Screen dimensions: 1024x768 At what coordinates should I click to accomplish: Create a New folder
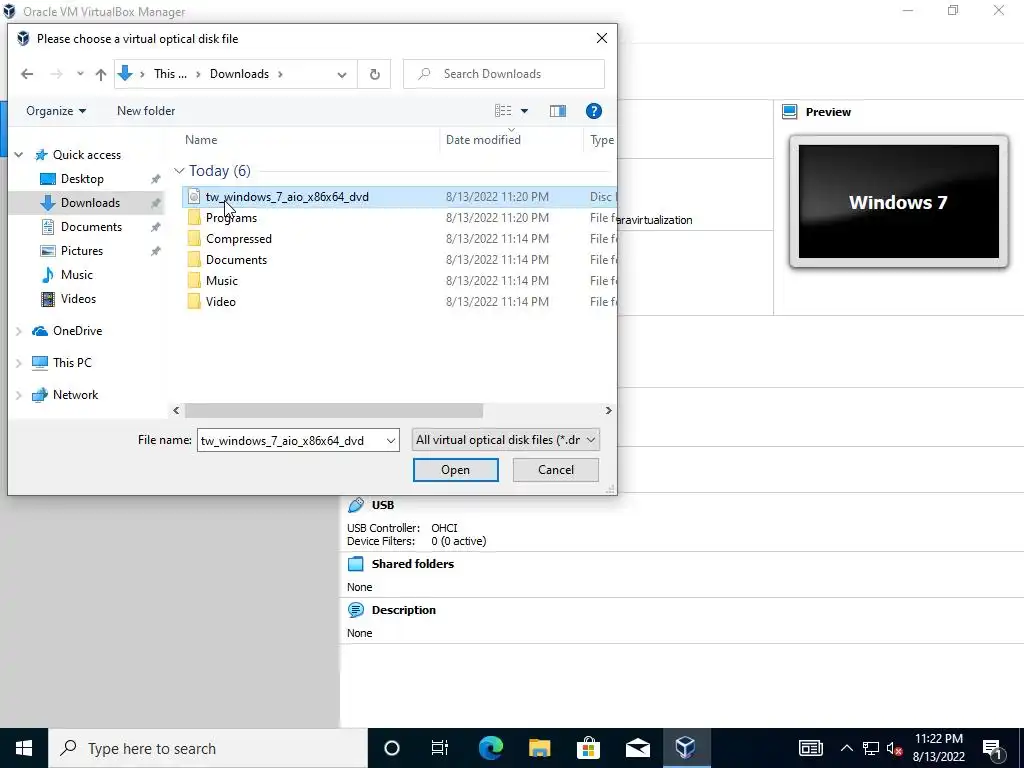(x=146, y=111)
